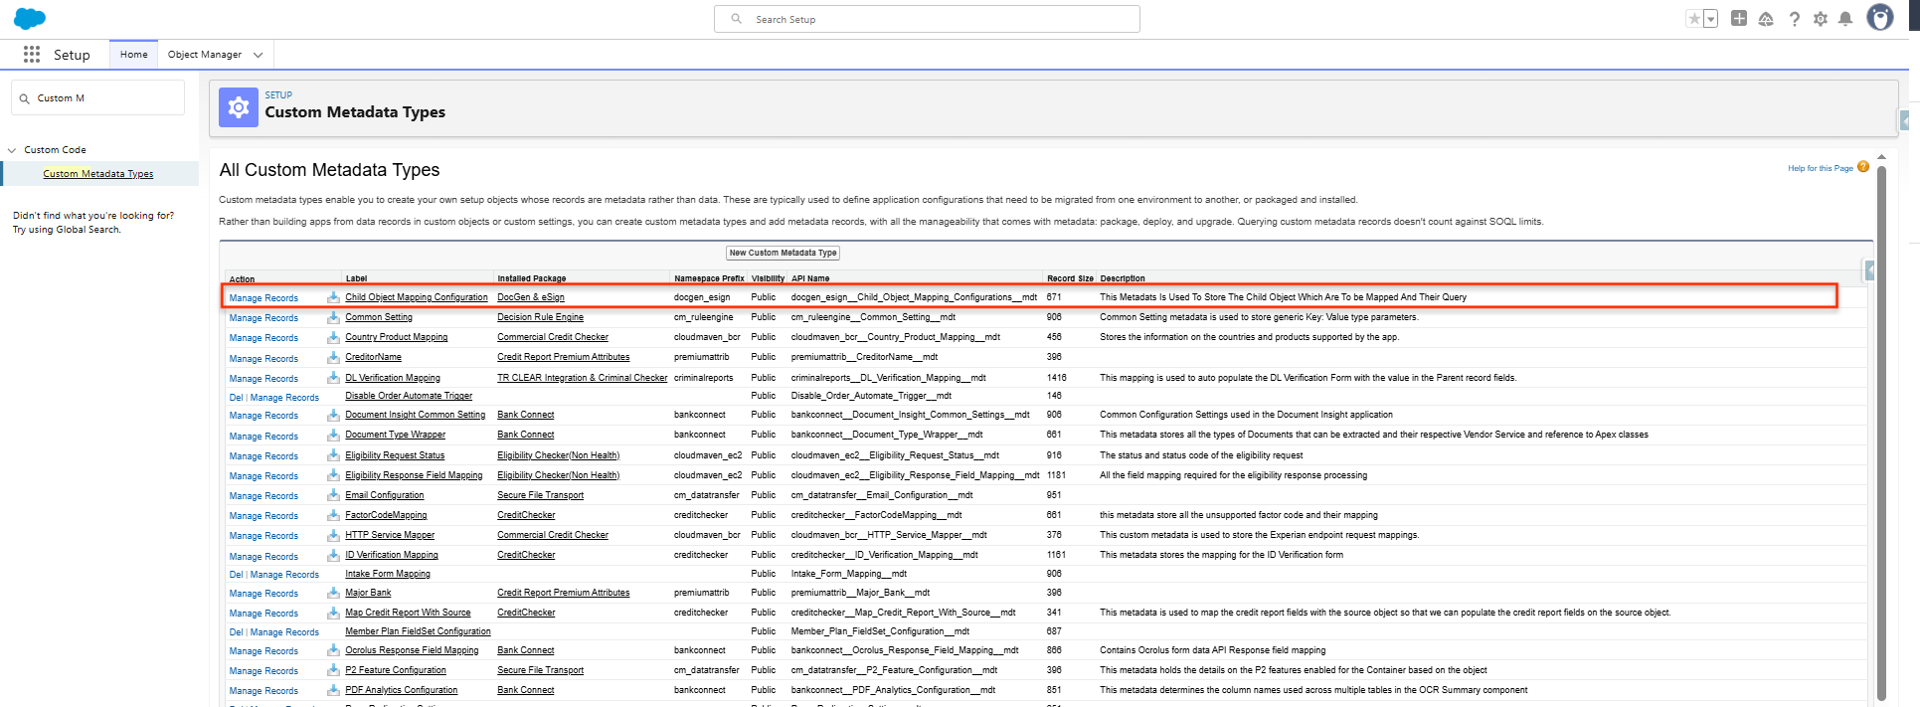Open the favorites list dropdown arrow
The image size is (1920, 707).
click(x=1711, y=18)
